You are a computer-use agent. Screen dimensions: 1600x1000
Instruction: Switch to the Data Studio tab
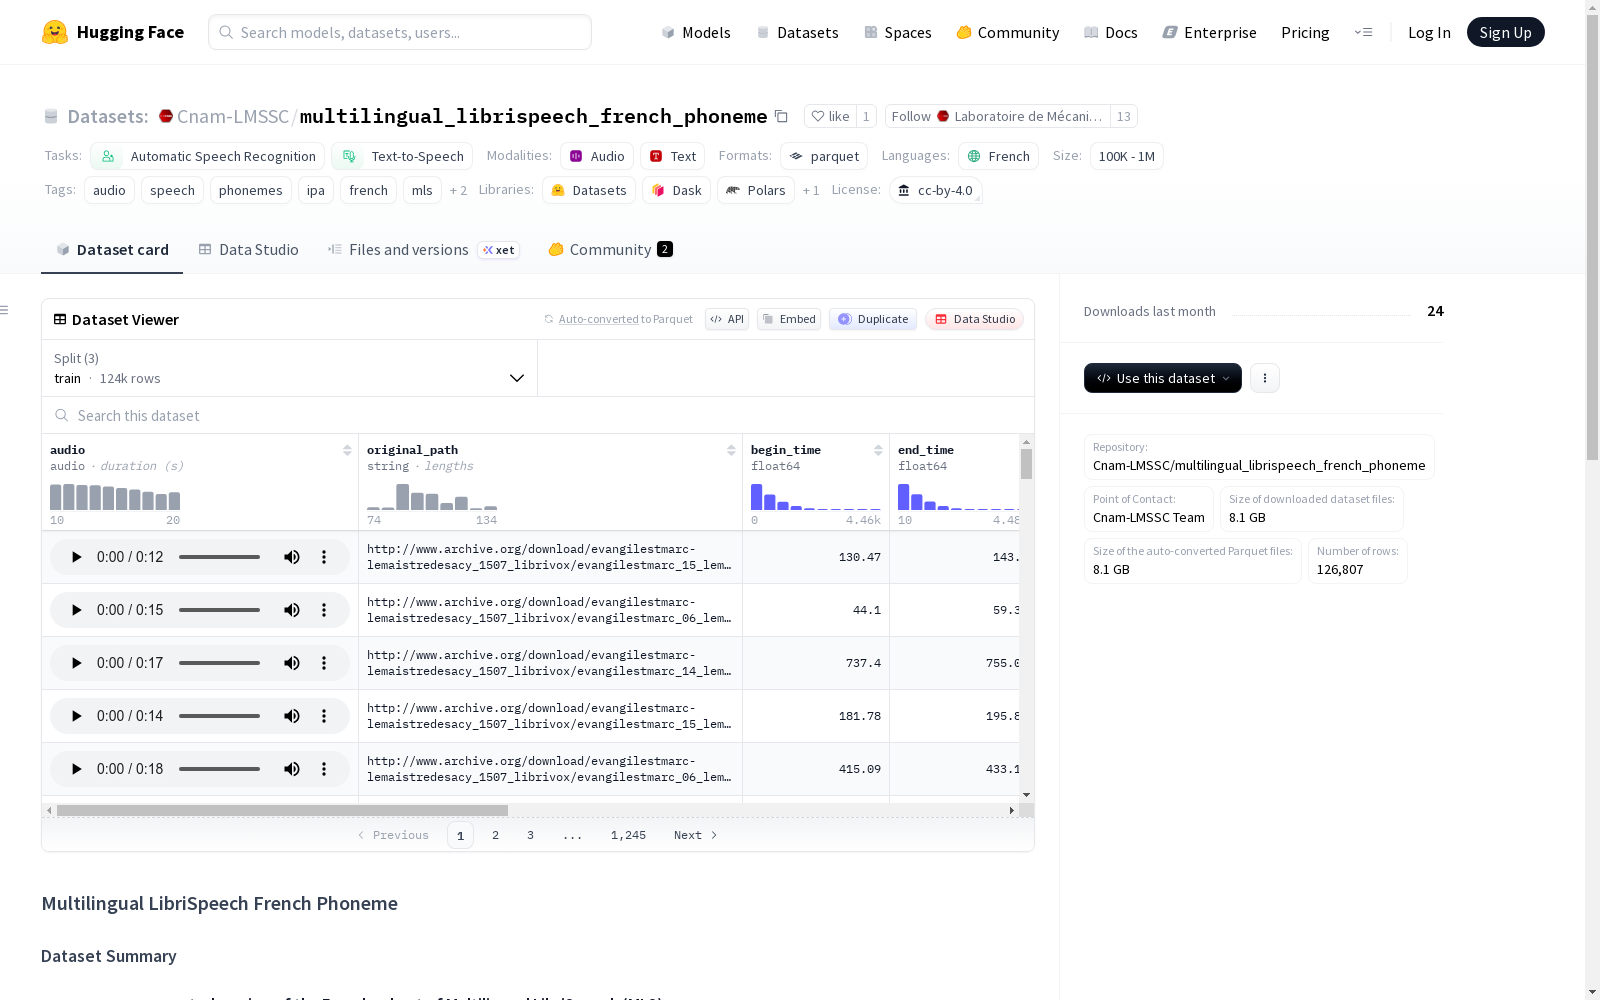(x=248, y=250)
